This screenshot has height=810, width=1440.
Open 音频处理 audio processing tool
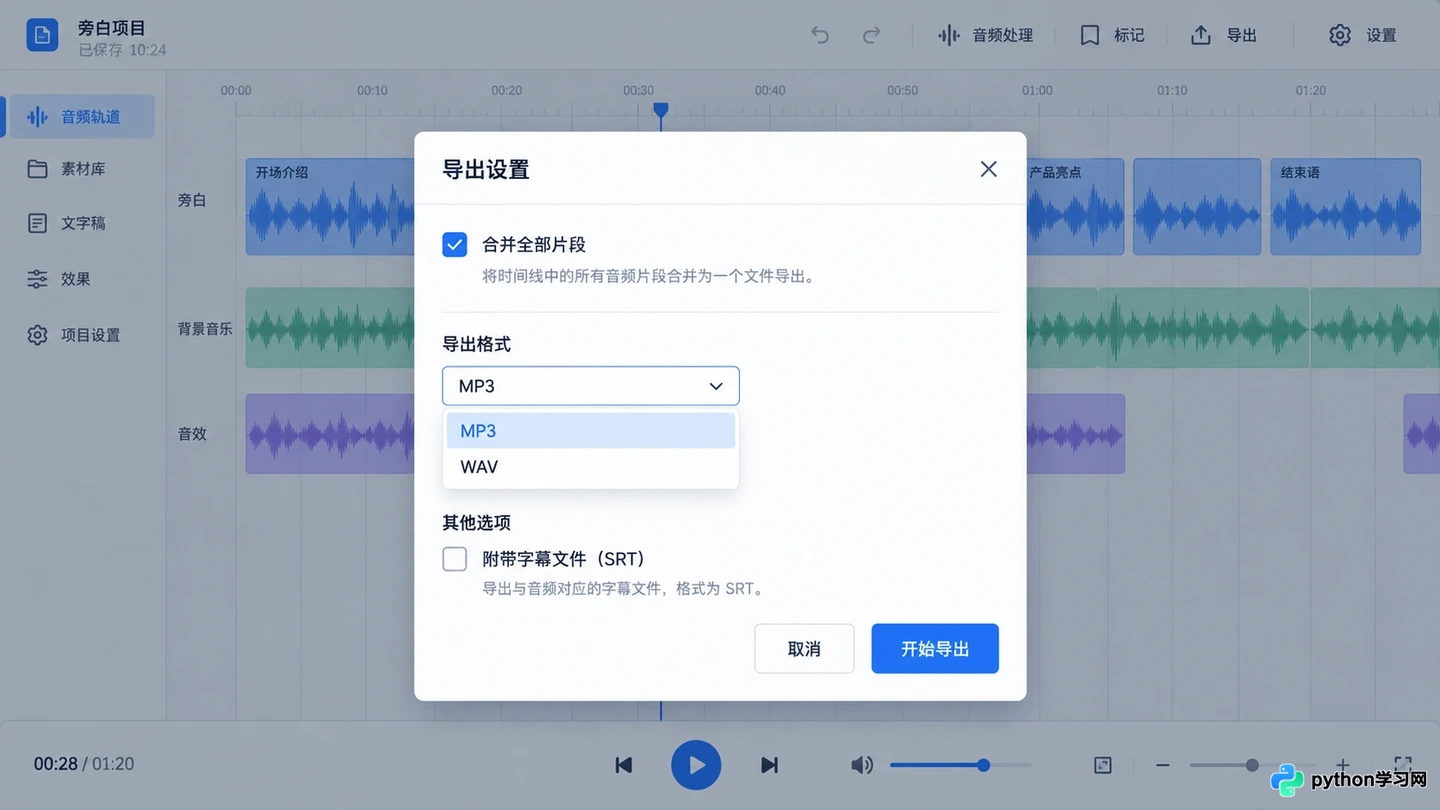(985, 35)
